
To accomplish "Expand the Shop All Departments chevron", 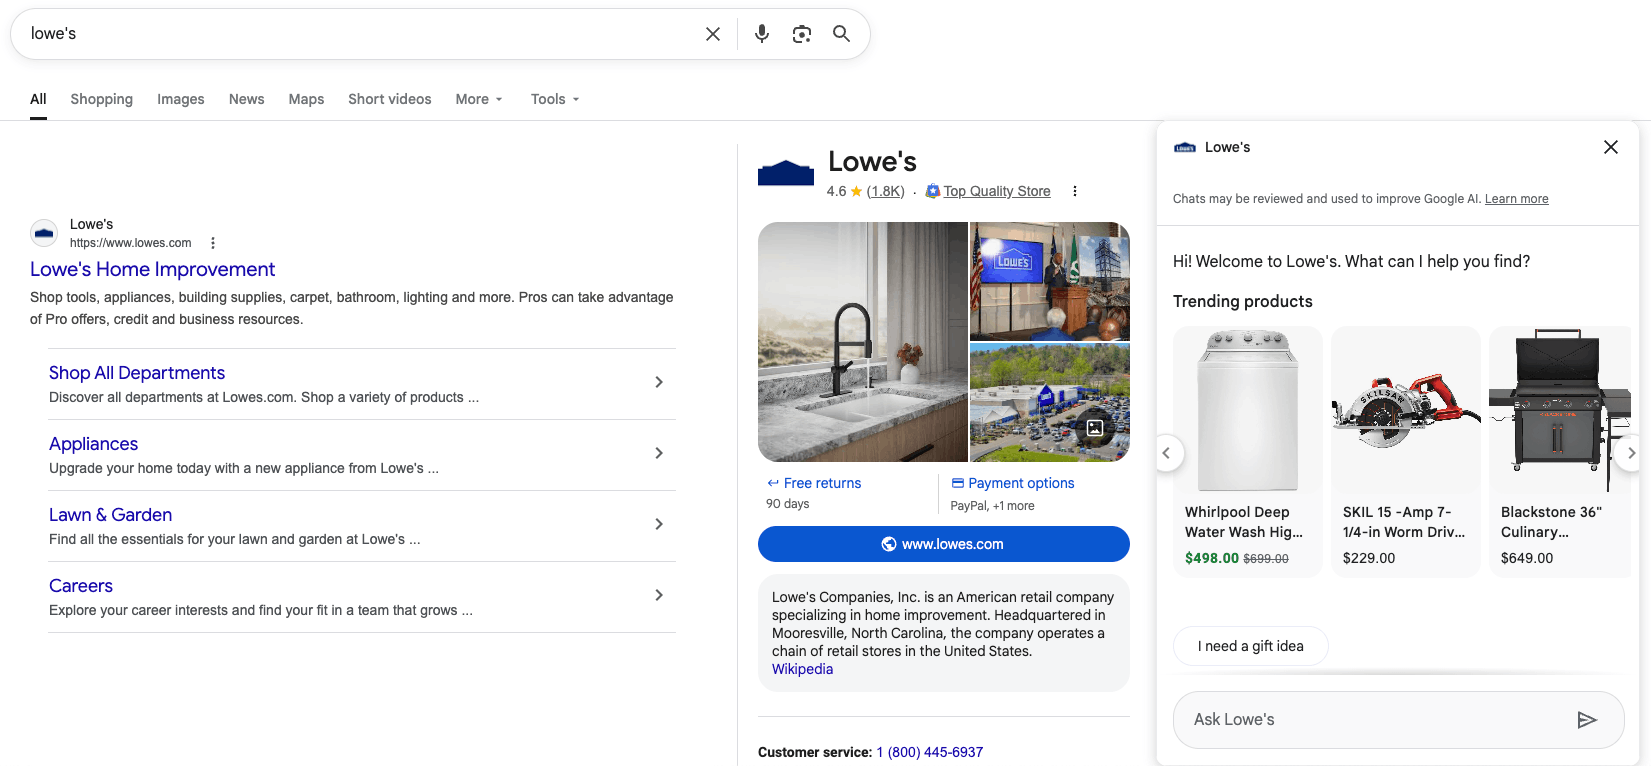I will click(x=659, y=382).
